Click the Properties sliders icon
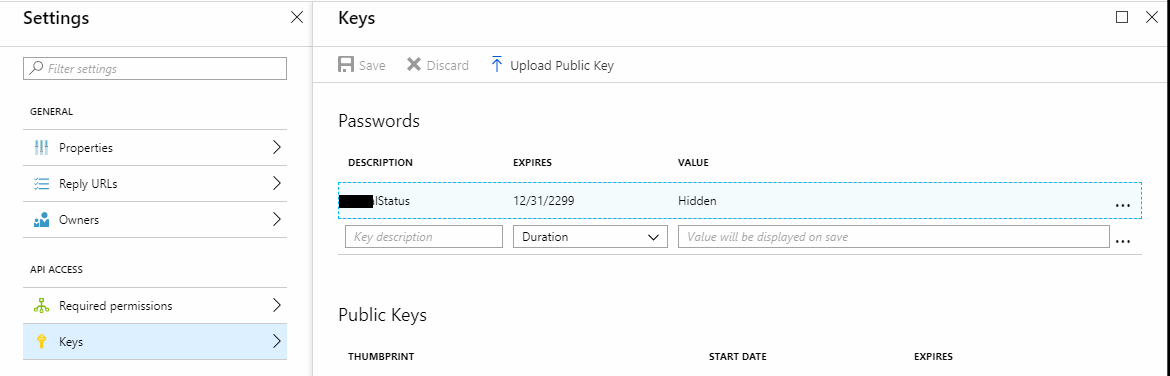 pos(42,148)
